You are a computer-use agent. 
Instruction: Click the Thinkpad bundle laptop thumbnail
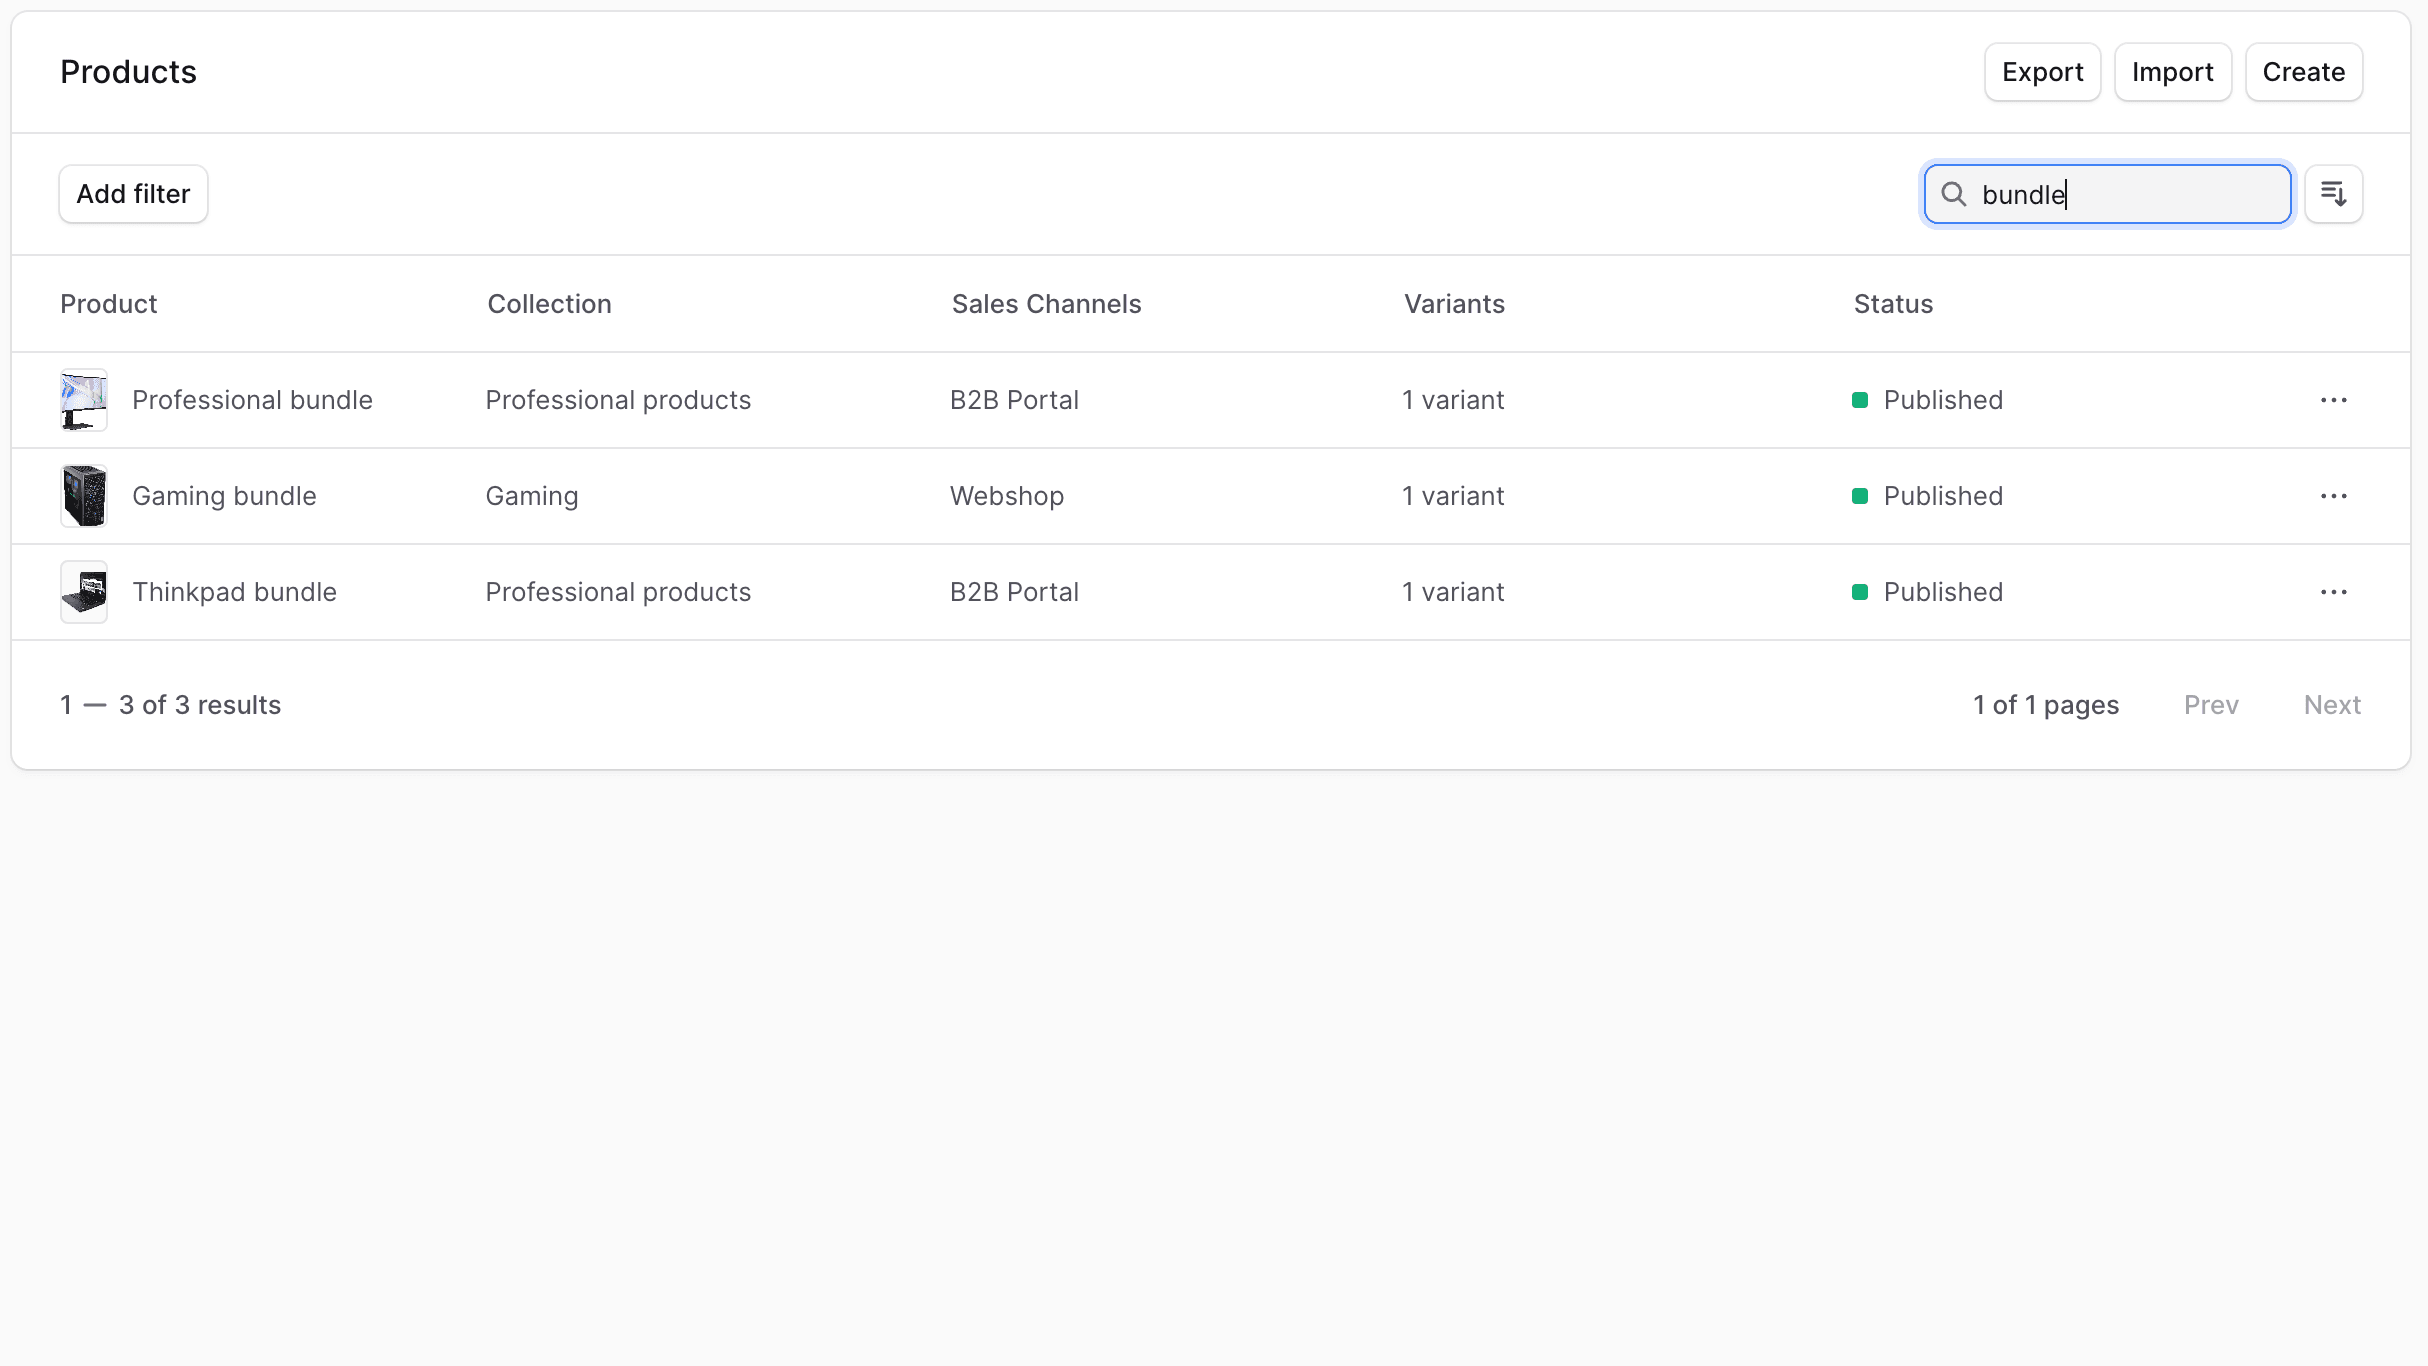coord(84,592)
